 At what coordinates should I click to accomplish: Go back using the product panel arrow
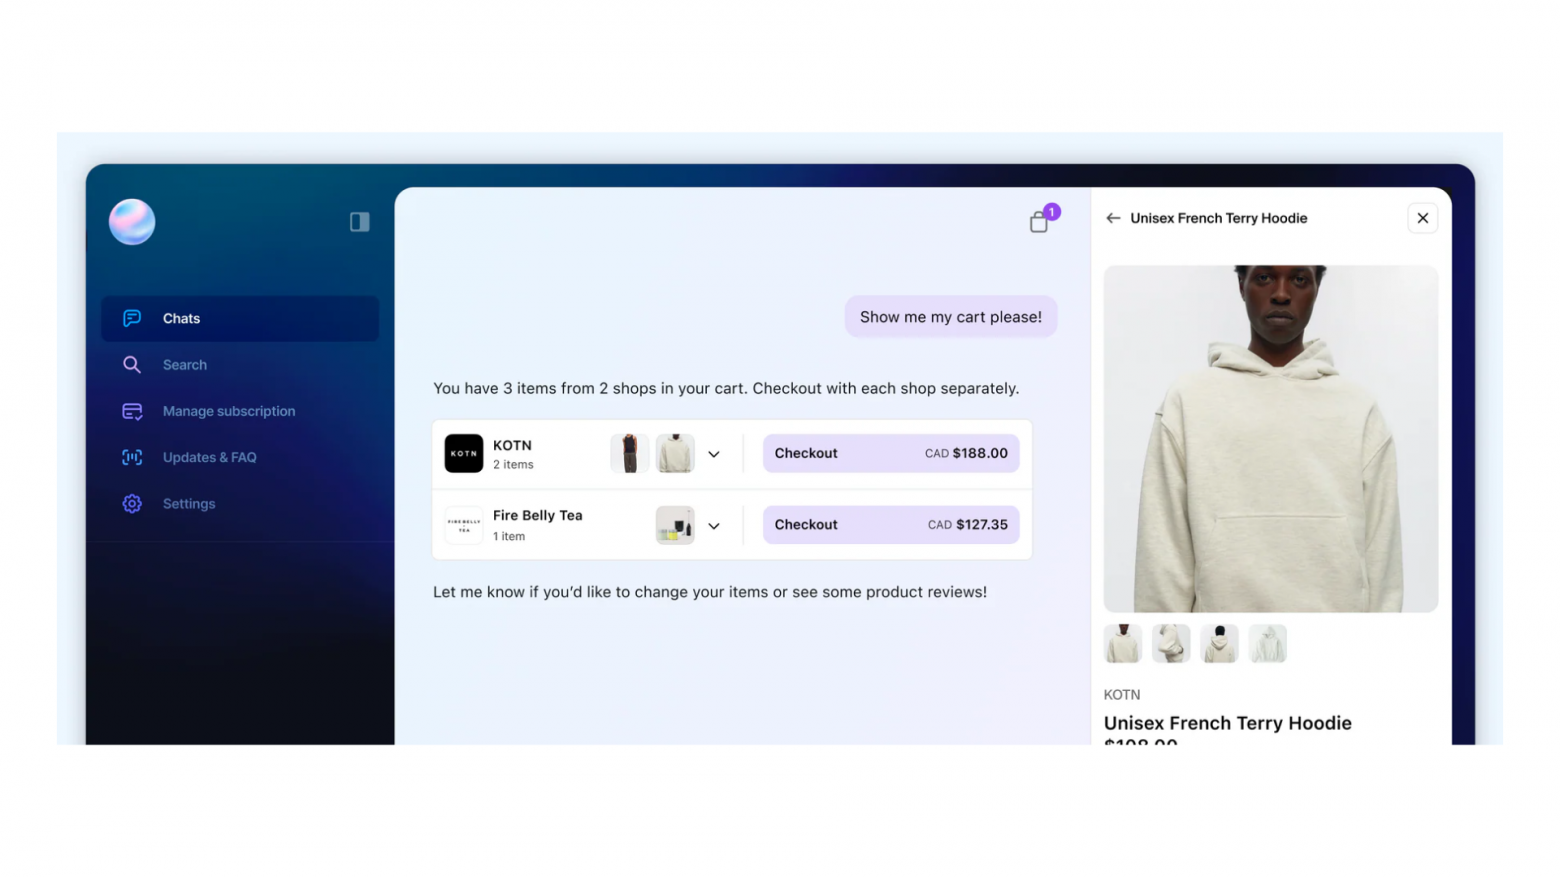pos(1112,218)
